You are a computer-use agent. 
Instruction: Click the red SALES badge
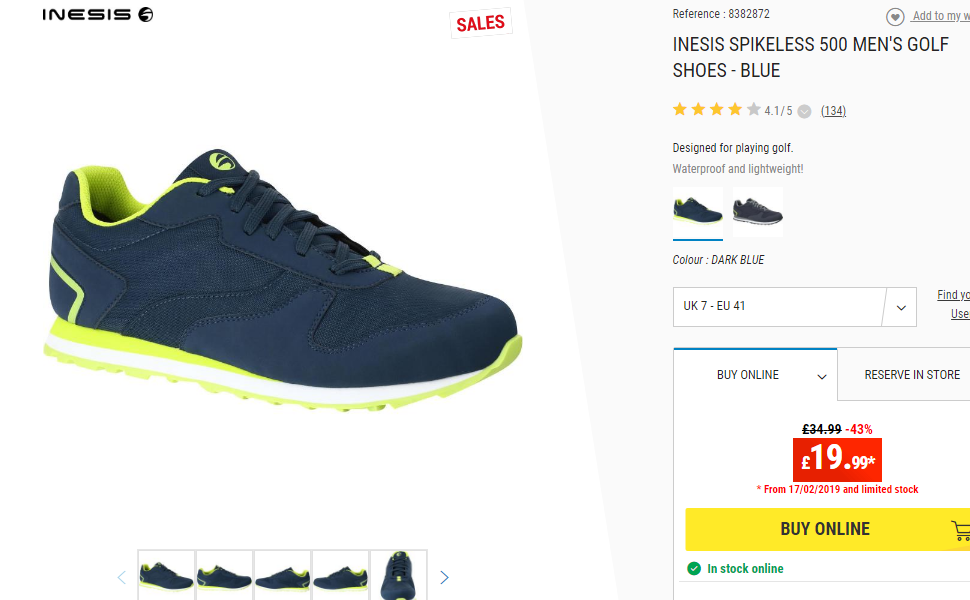481,24
